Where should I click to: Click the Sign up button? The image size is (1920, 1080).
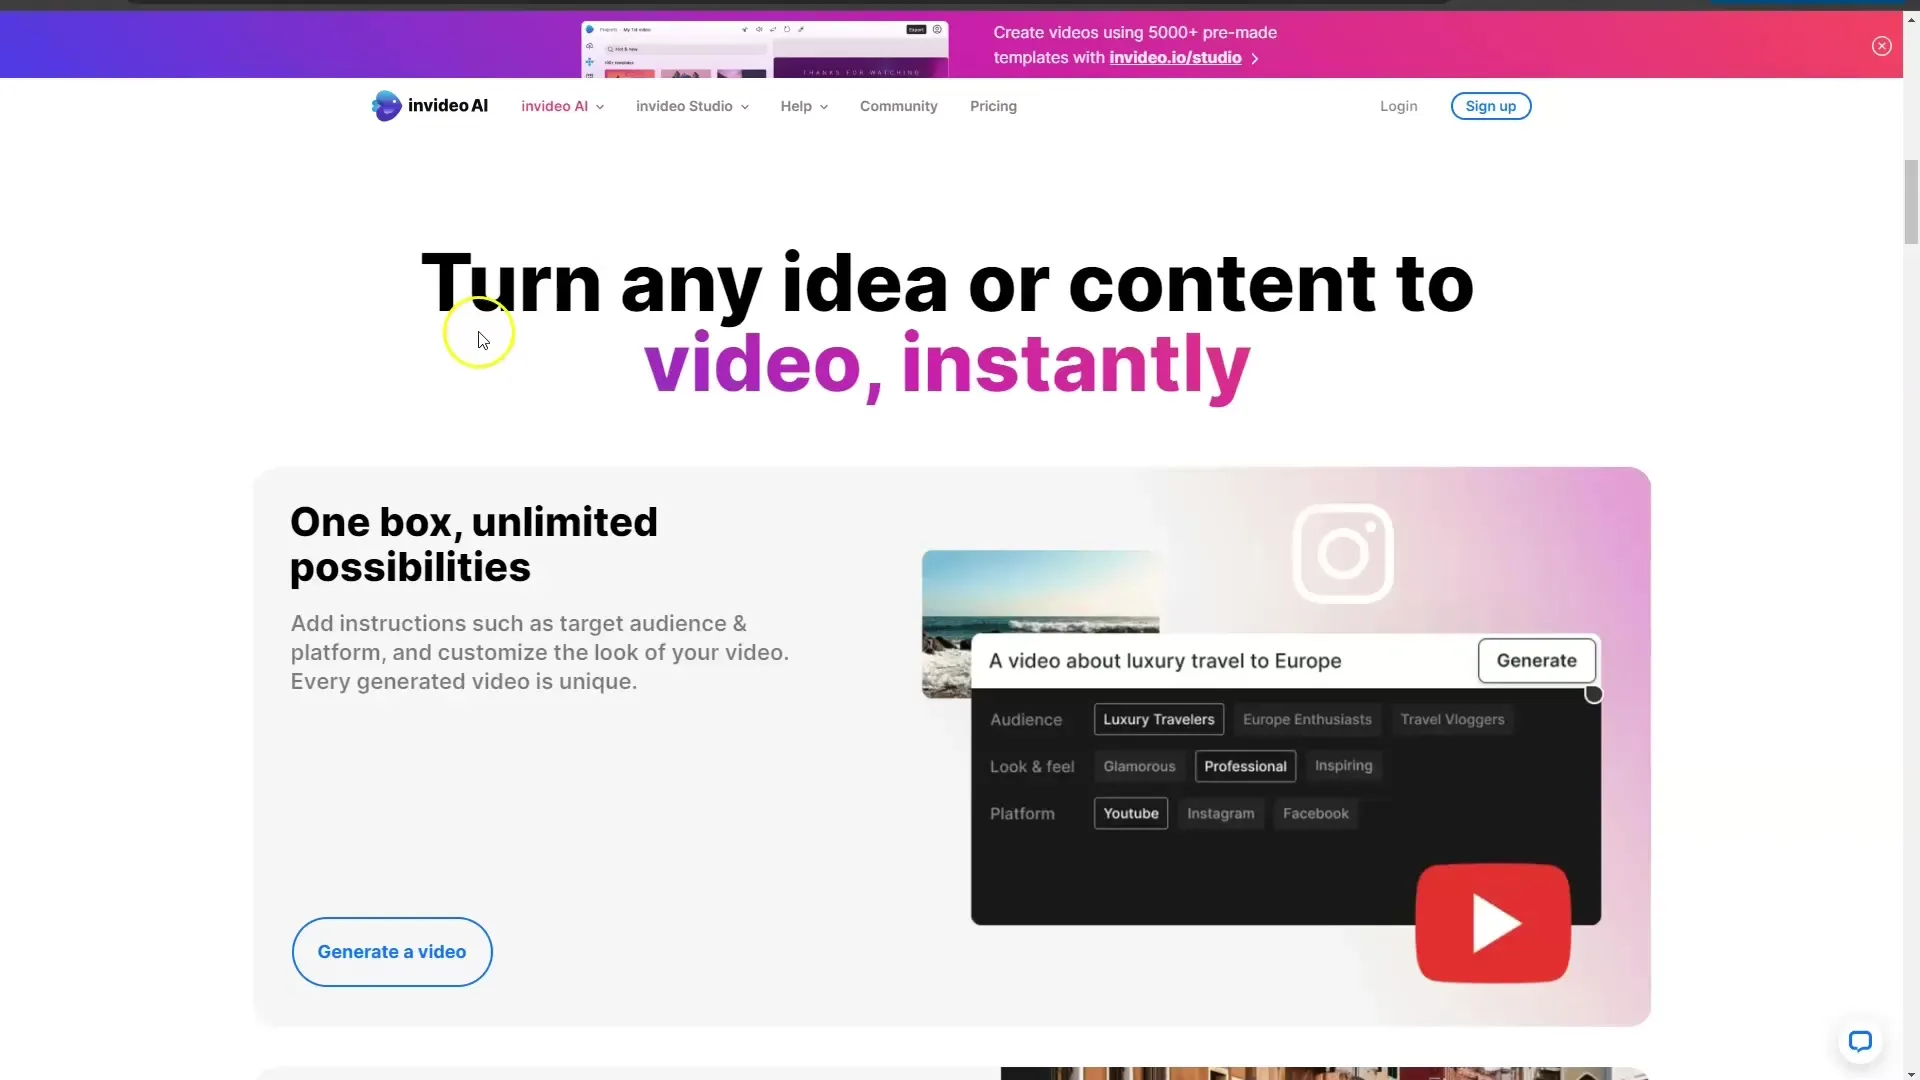click(x=1490, y=105)
